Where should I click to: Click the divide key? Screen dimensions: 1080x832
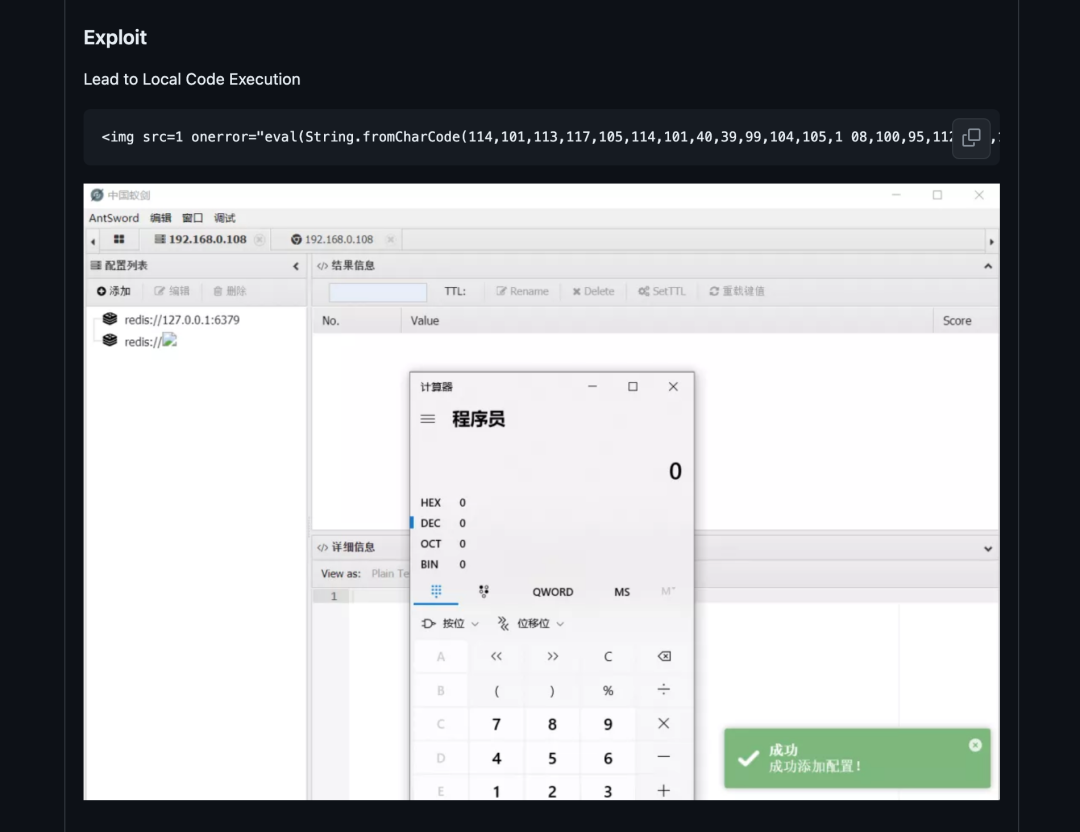pos(664,689)
